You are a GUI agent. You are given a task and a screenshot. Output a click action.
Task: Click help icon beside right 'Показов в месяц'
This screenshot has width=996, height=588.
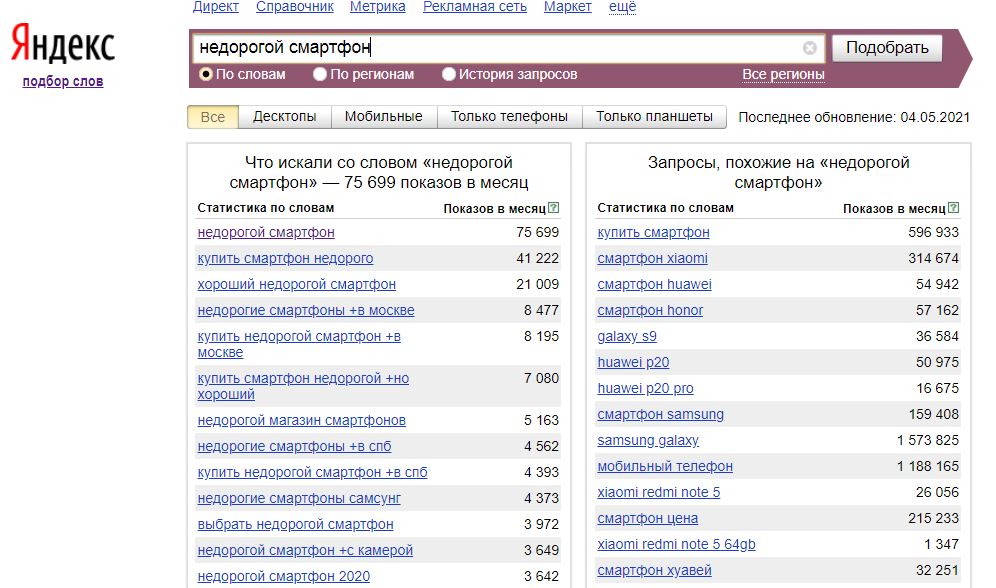pyautogui.click(x=954, y=208)
